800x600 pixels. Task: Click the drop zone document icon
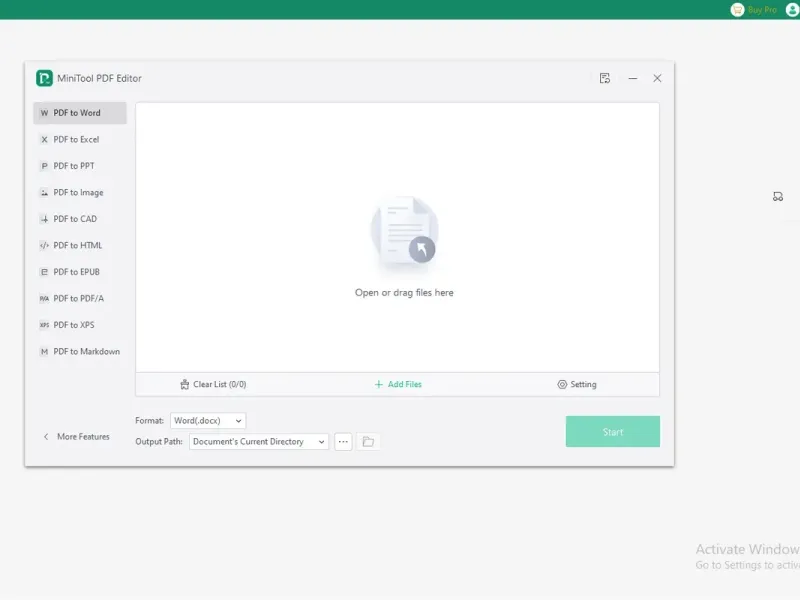tap(404, 231)
